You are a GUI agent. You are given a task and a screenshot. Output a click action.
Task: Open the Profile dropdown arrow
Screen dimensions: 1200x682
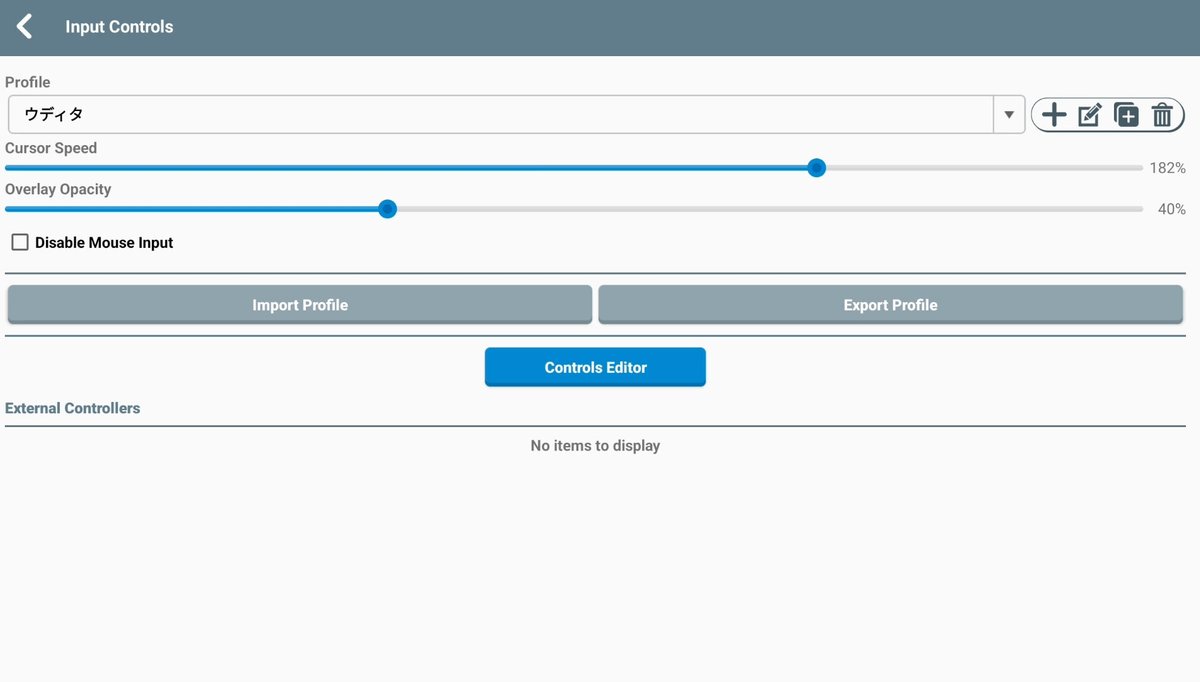(1009, 115)
